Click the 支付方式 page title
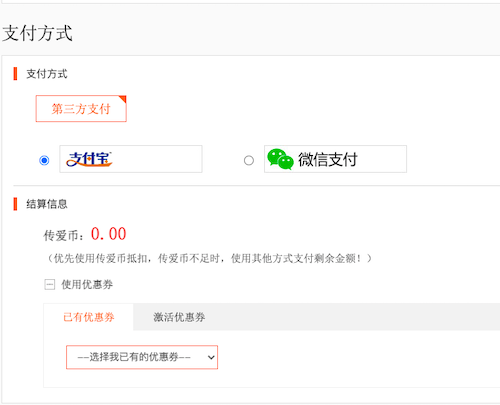Image resolution: width=500 pixels, height=405 pixels. (37, 33)
